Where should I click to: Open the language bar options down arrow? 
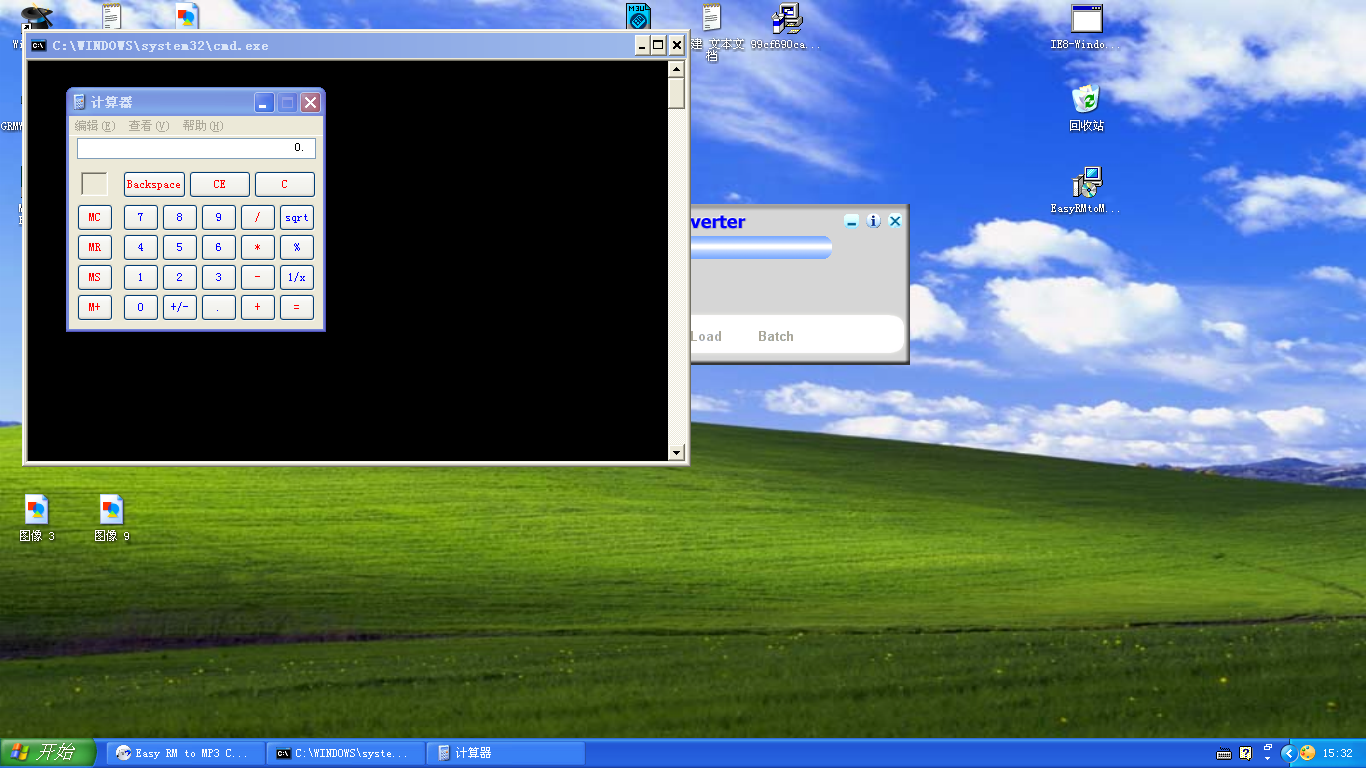(x=1267, y=759)
